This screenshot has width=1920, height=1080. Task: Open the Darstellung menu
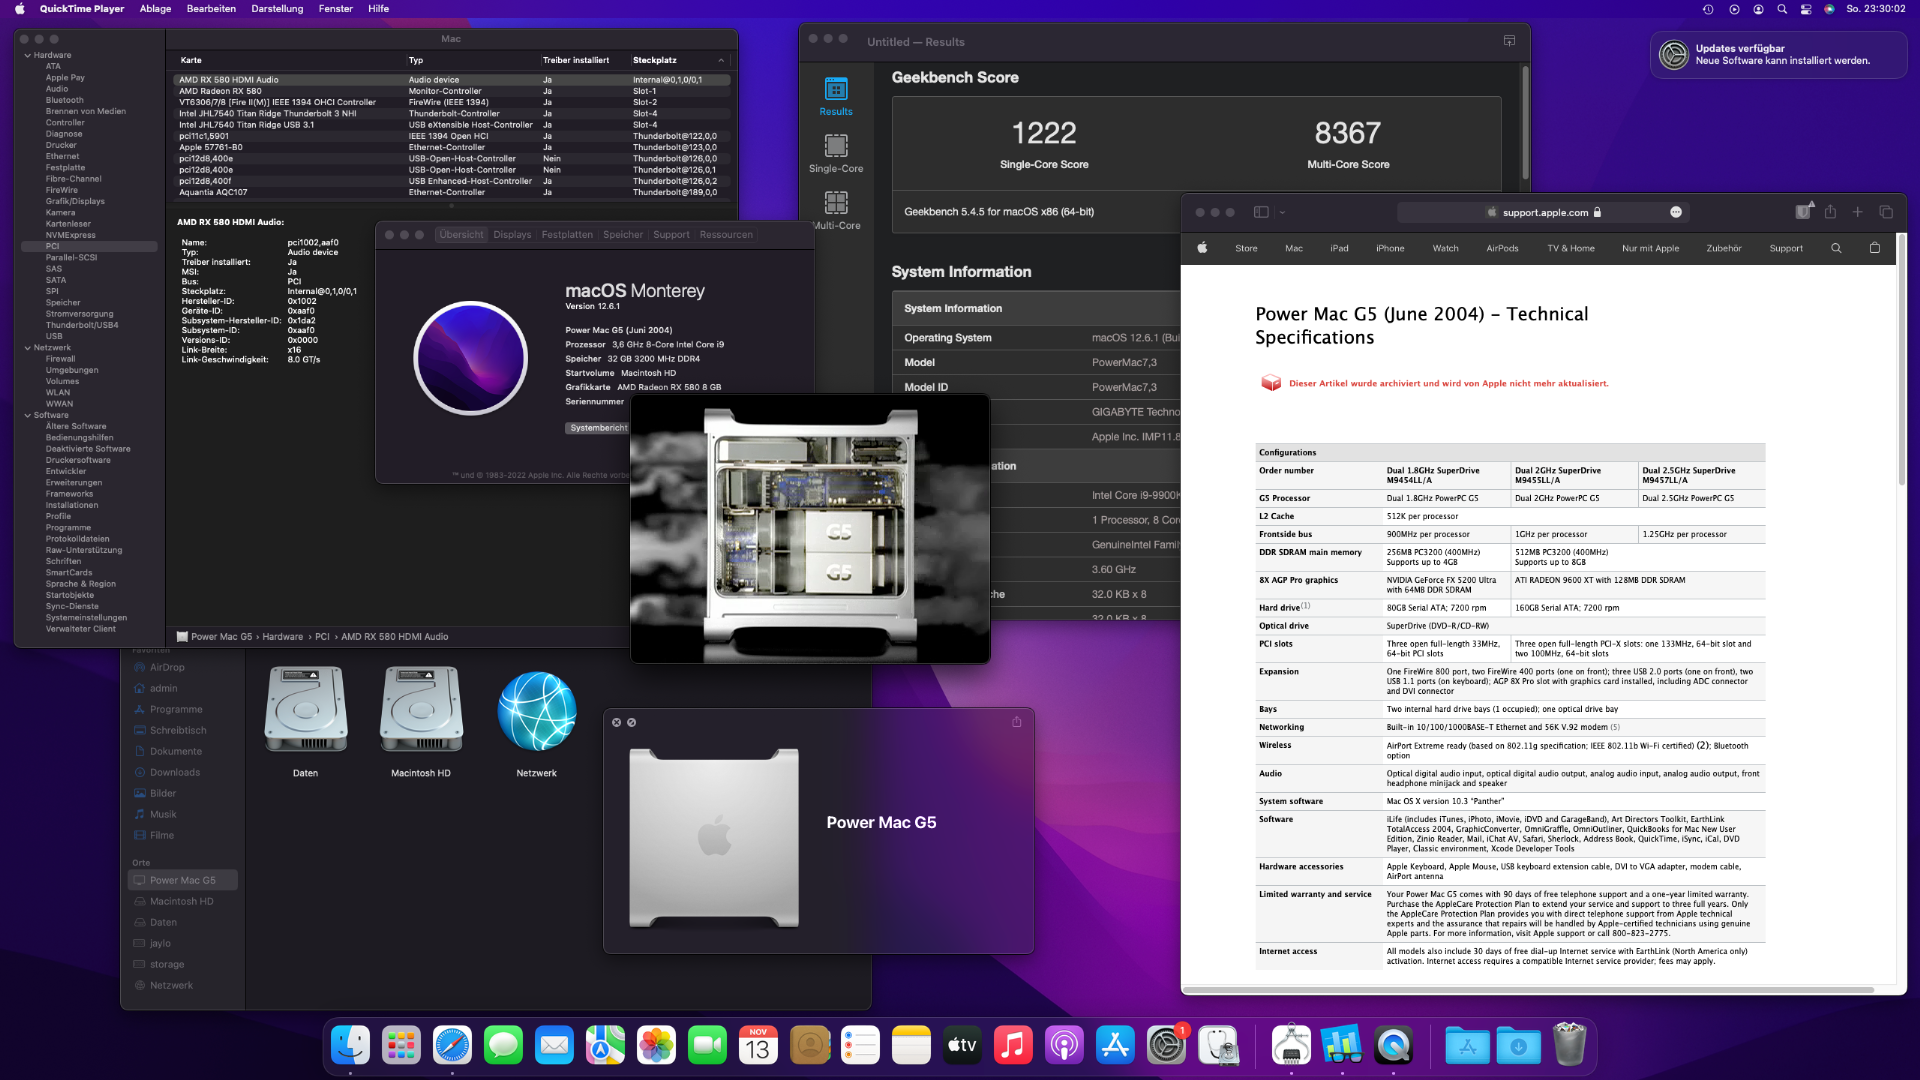(277, 9)
